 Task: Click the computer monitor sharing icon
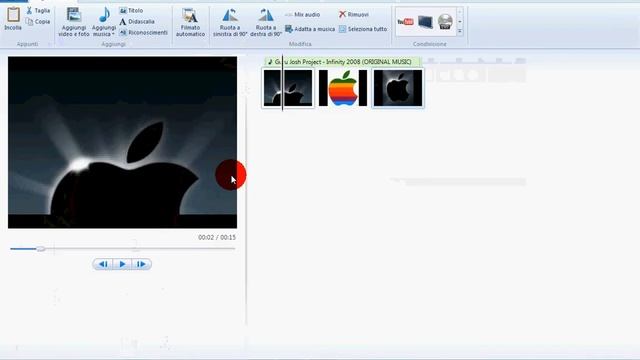(425, 22)
